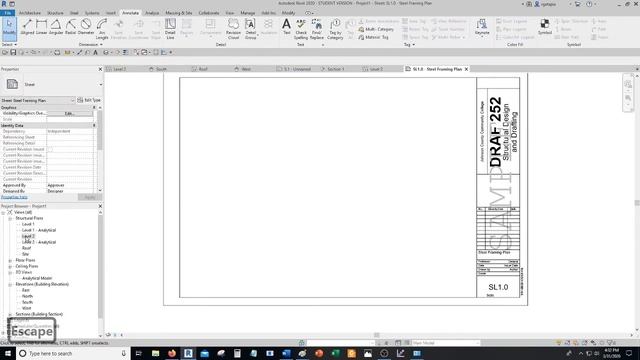
Task: Open the Structure ribbon tab
Action: (x=55, y=13)
